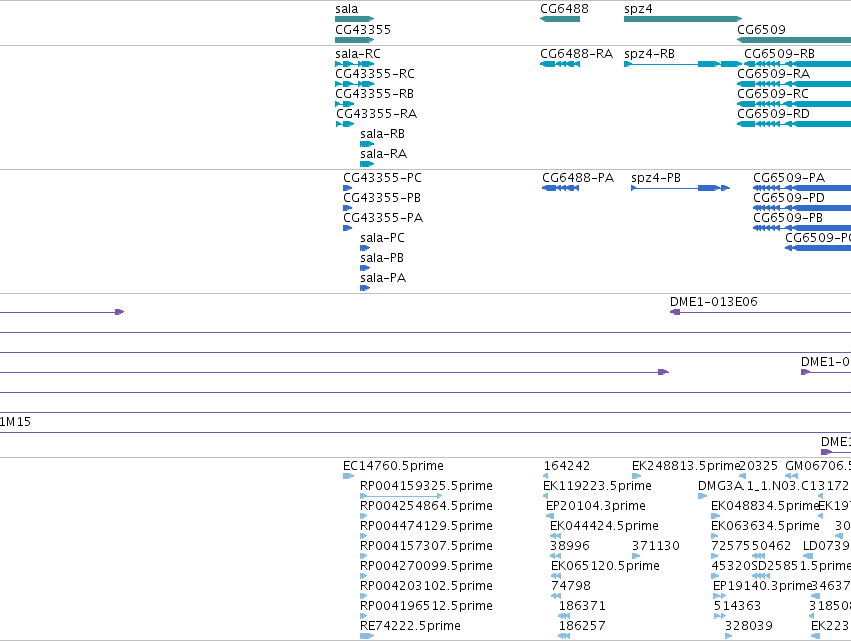Image resolution: width=851 pixels, height=641 pixels.
Task: Click the CG6488-RA transcript glyph
Action: tap(560, 64)
